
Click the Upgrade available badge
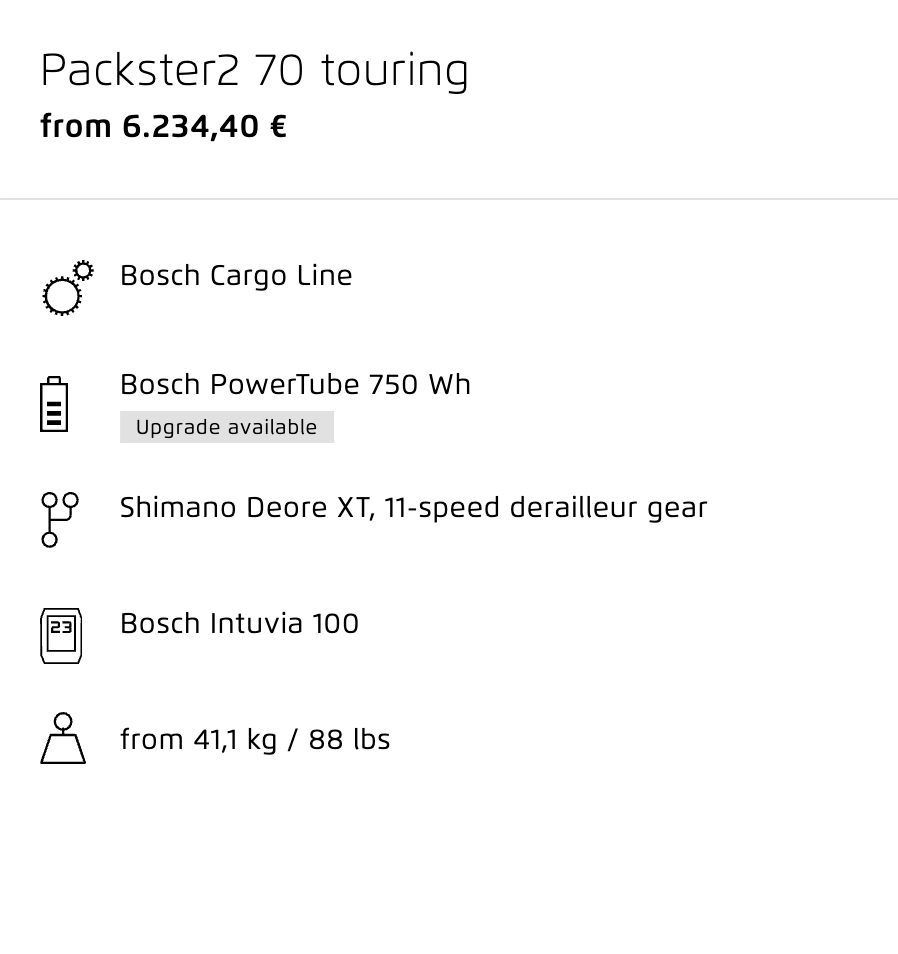(x=226, y=427)
